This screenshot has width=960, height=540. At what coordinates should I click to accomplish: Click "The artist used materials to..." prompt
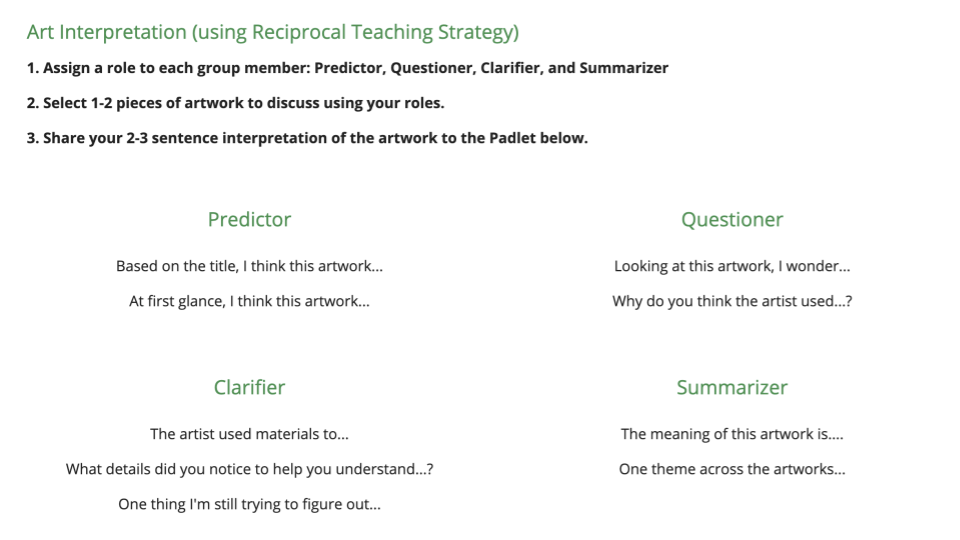(x=249, y=434)
